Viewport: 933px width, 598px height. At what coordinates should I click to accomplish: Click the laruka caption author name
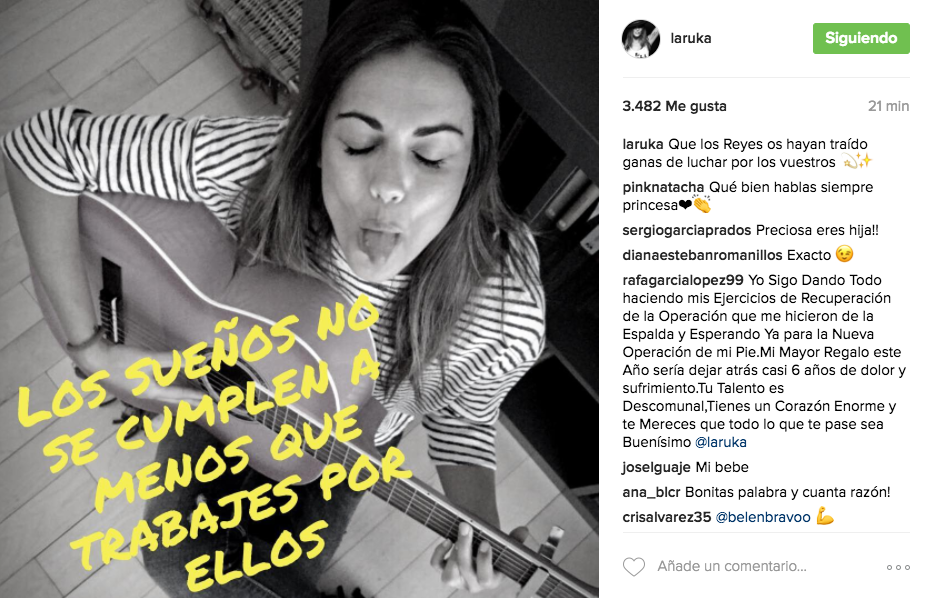click(643, 145)
